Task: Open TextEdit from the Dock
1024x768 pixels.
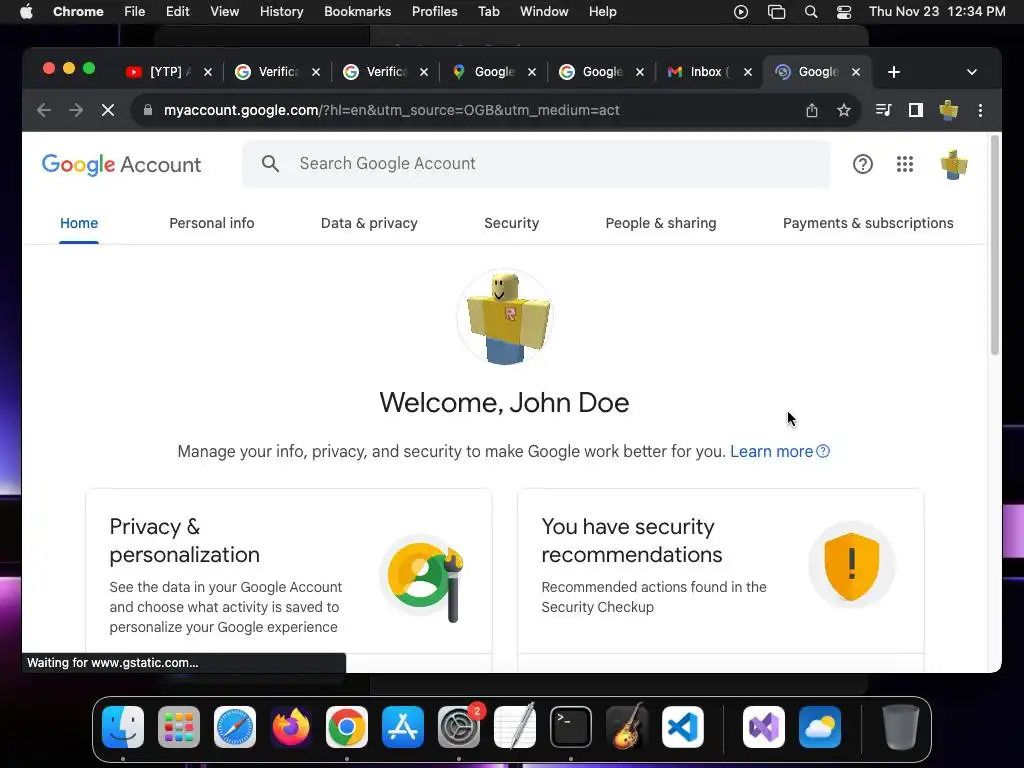Action: (515, 727)
